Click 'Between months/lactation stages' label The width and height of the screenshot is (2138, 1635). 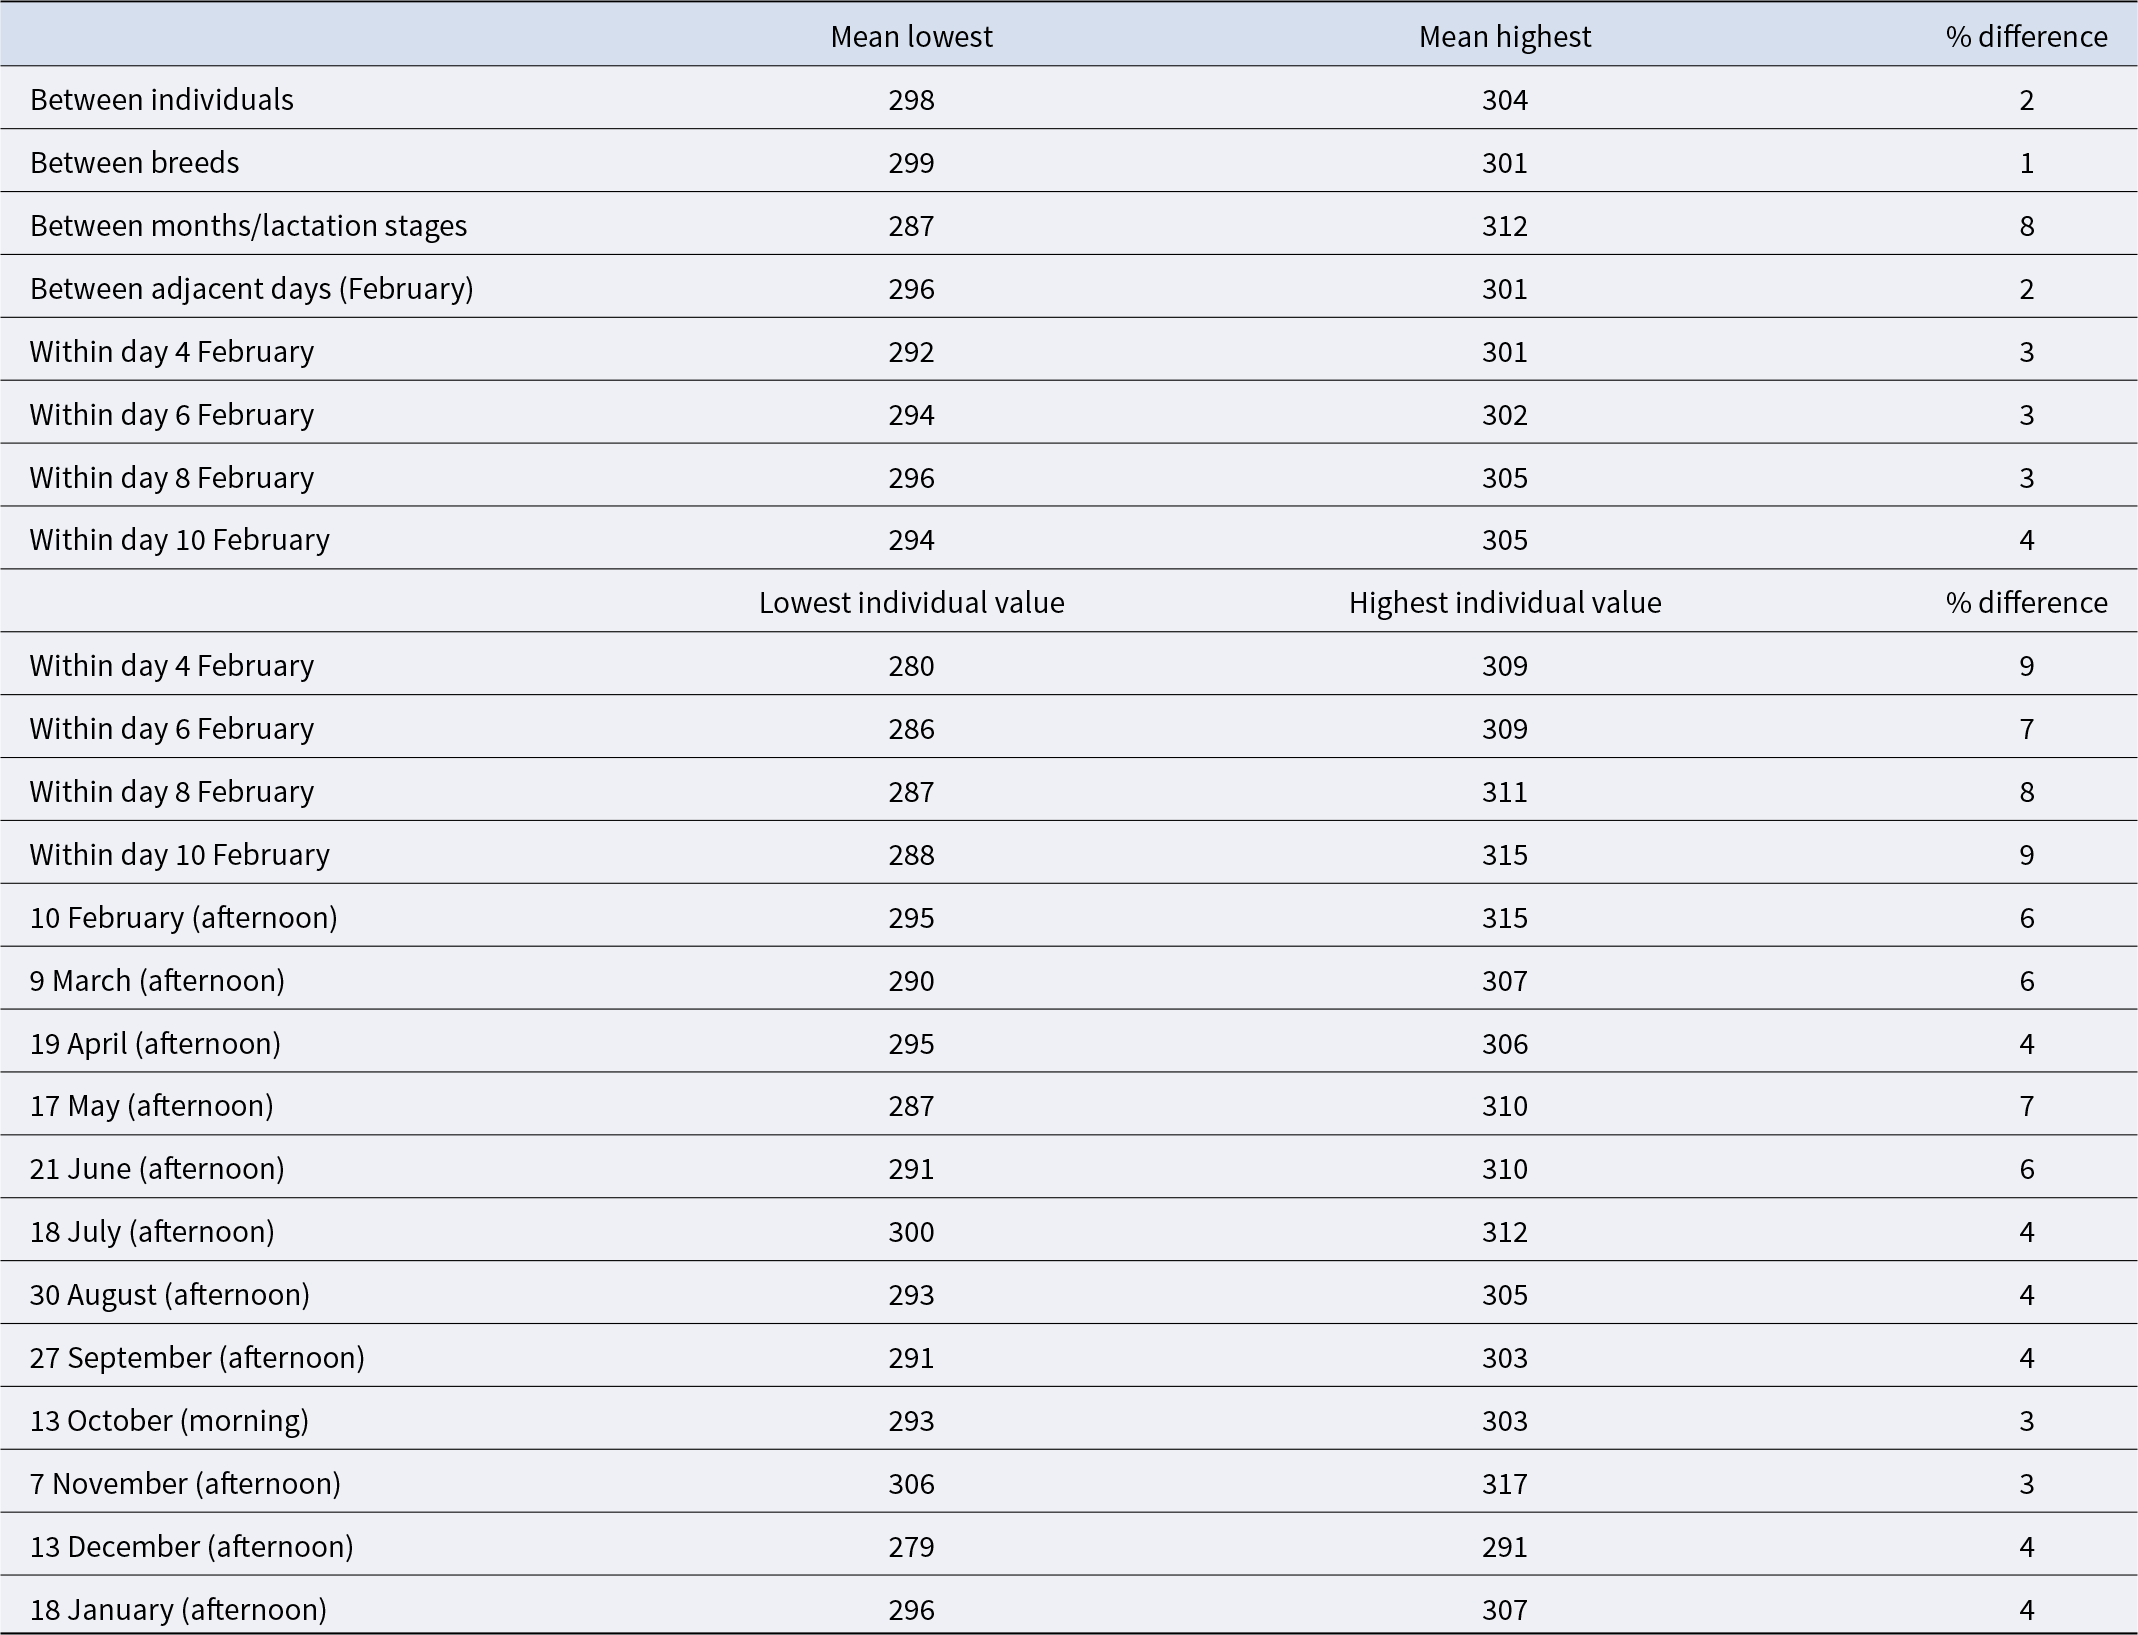(248, 226)
